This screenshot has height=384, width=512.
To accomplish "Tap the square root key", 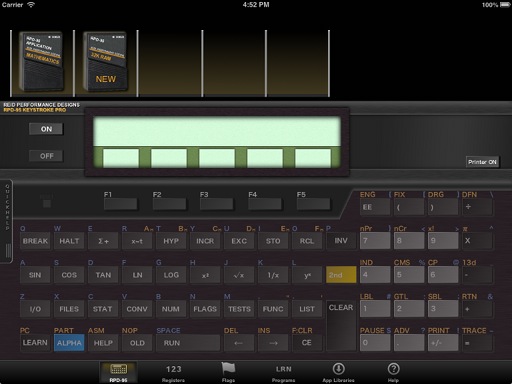I will click(x=239, y=275).
